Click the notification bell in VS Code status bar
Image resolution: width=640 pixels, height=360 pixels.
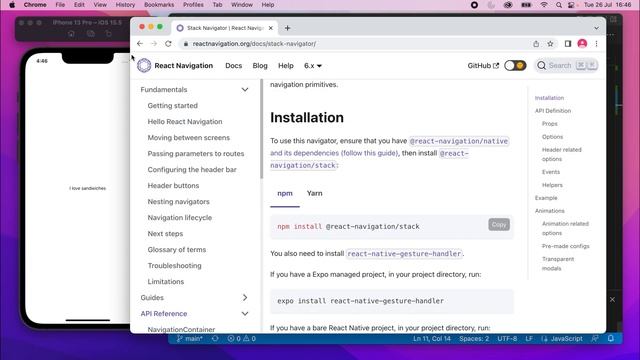pyautogui.click(x=611, y=339)
